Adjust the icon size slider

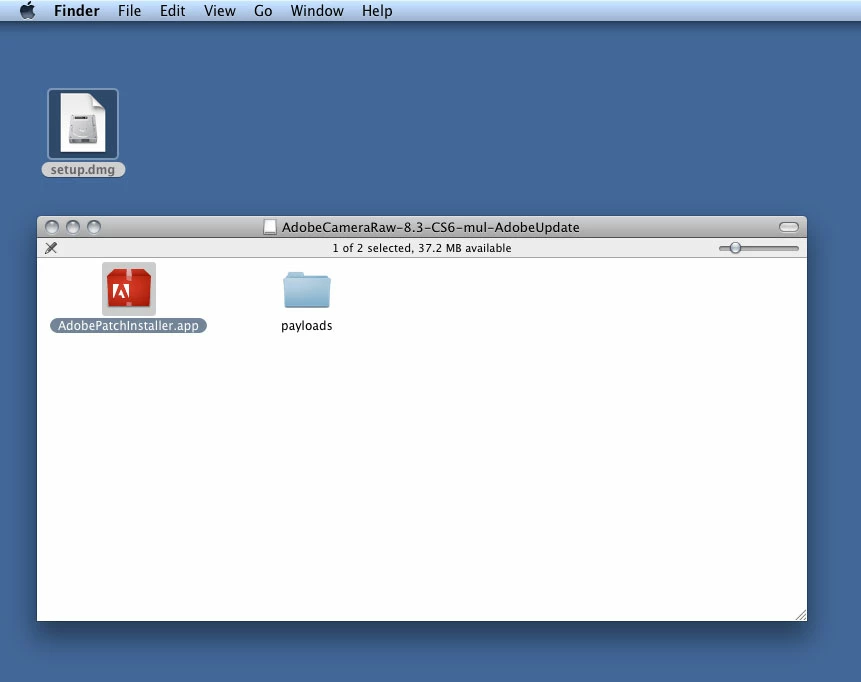tap(735, 248)
